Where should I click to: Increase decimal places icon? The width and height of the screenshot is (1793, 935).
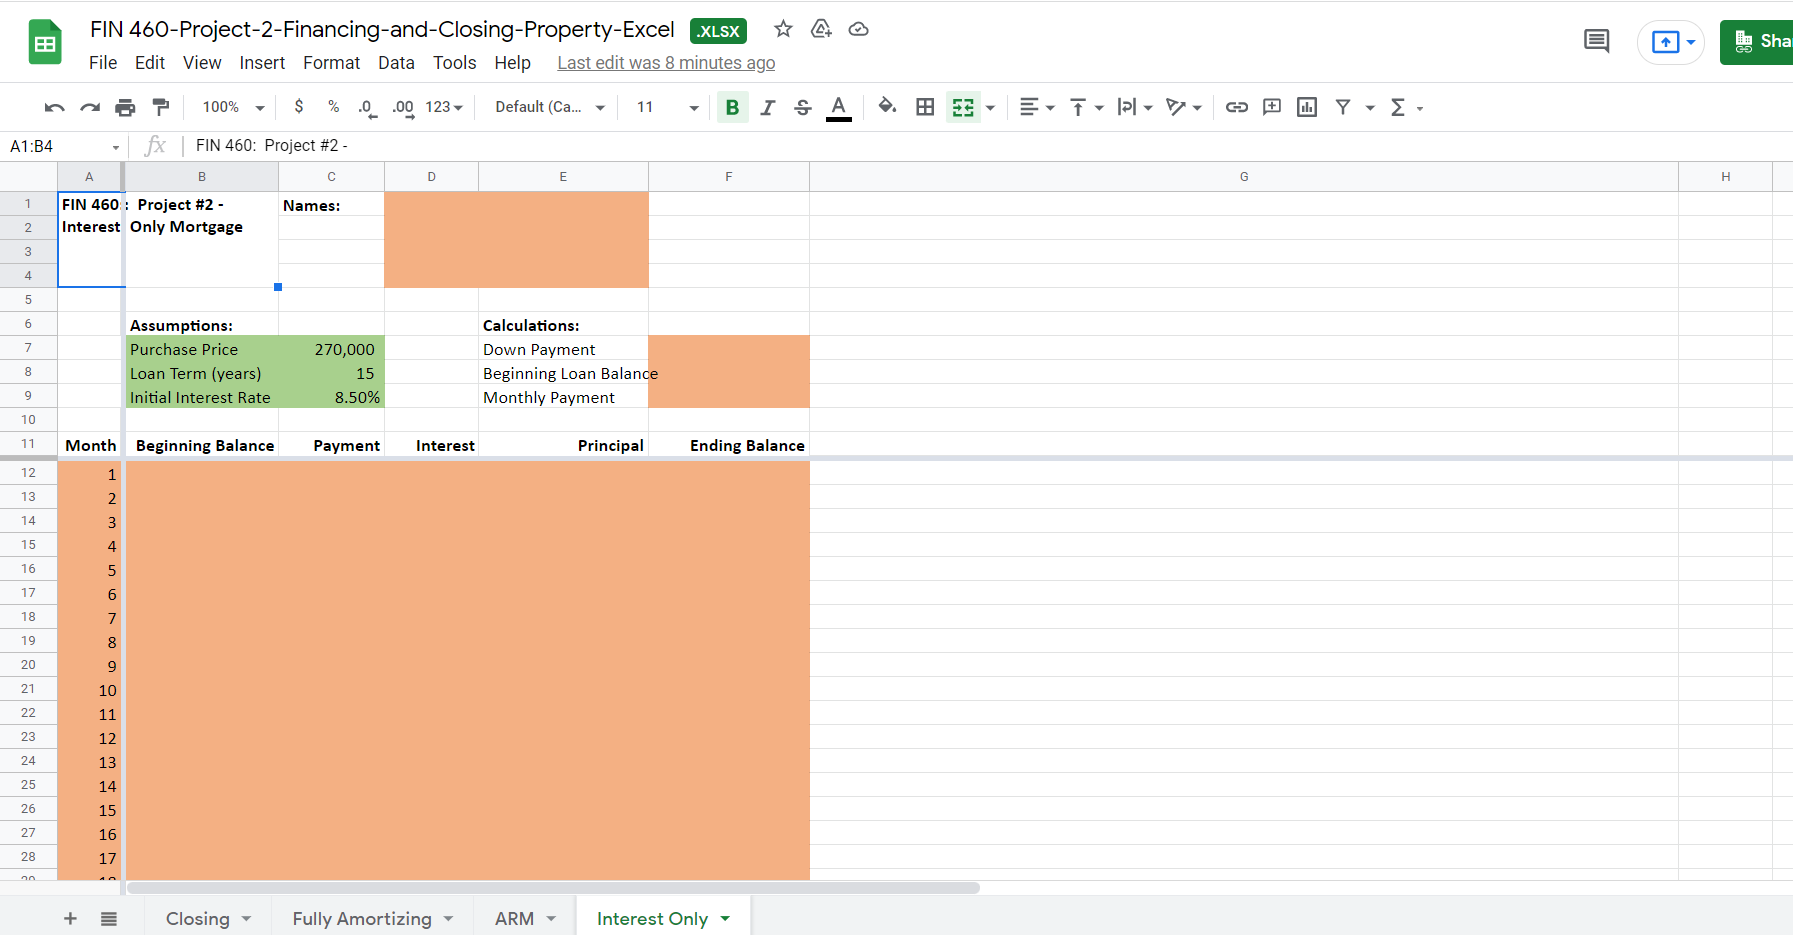click(x=403, y=107)
